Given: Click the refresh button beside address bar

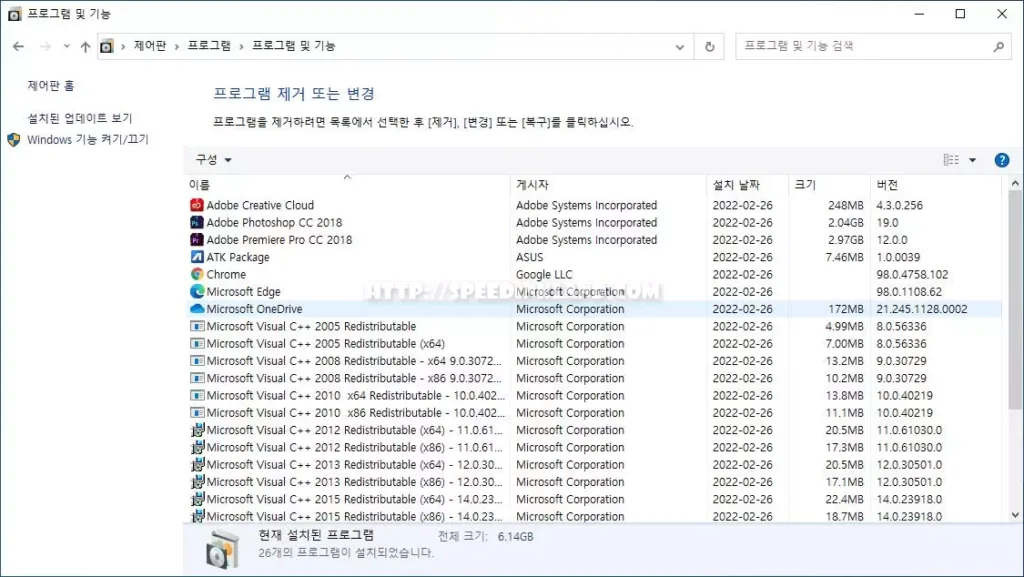Looking at the screenshot, I should (x=709, y=46).
